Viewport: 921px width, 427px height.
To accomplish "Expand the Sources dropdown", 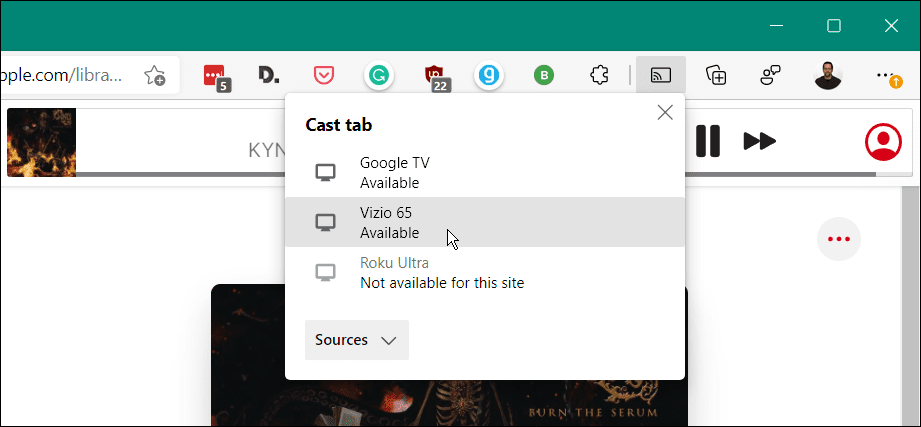I will point(357,339).
